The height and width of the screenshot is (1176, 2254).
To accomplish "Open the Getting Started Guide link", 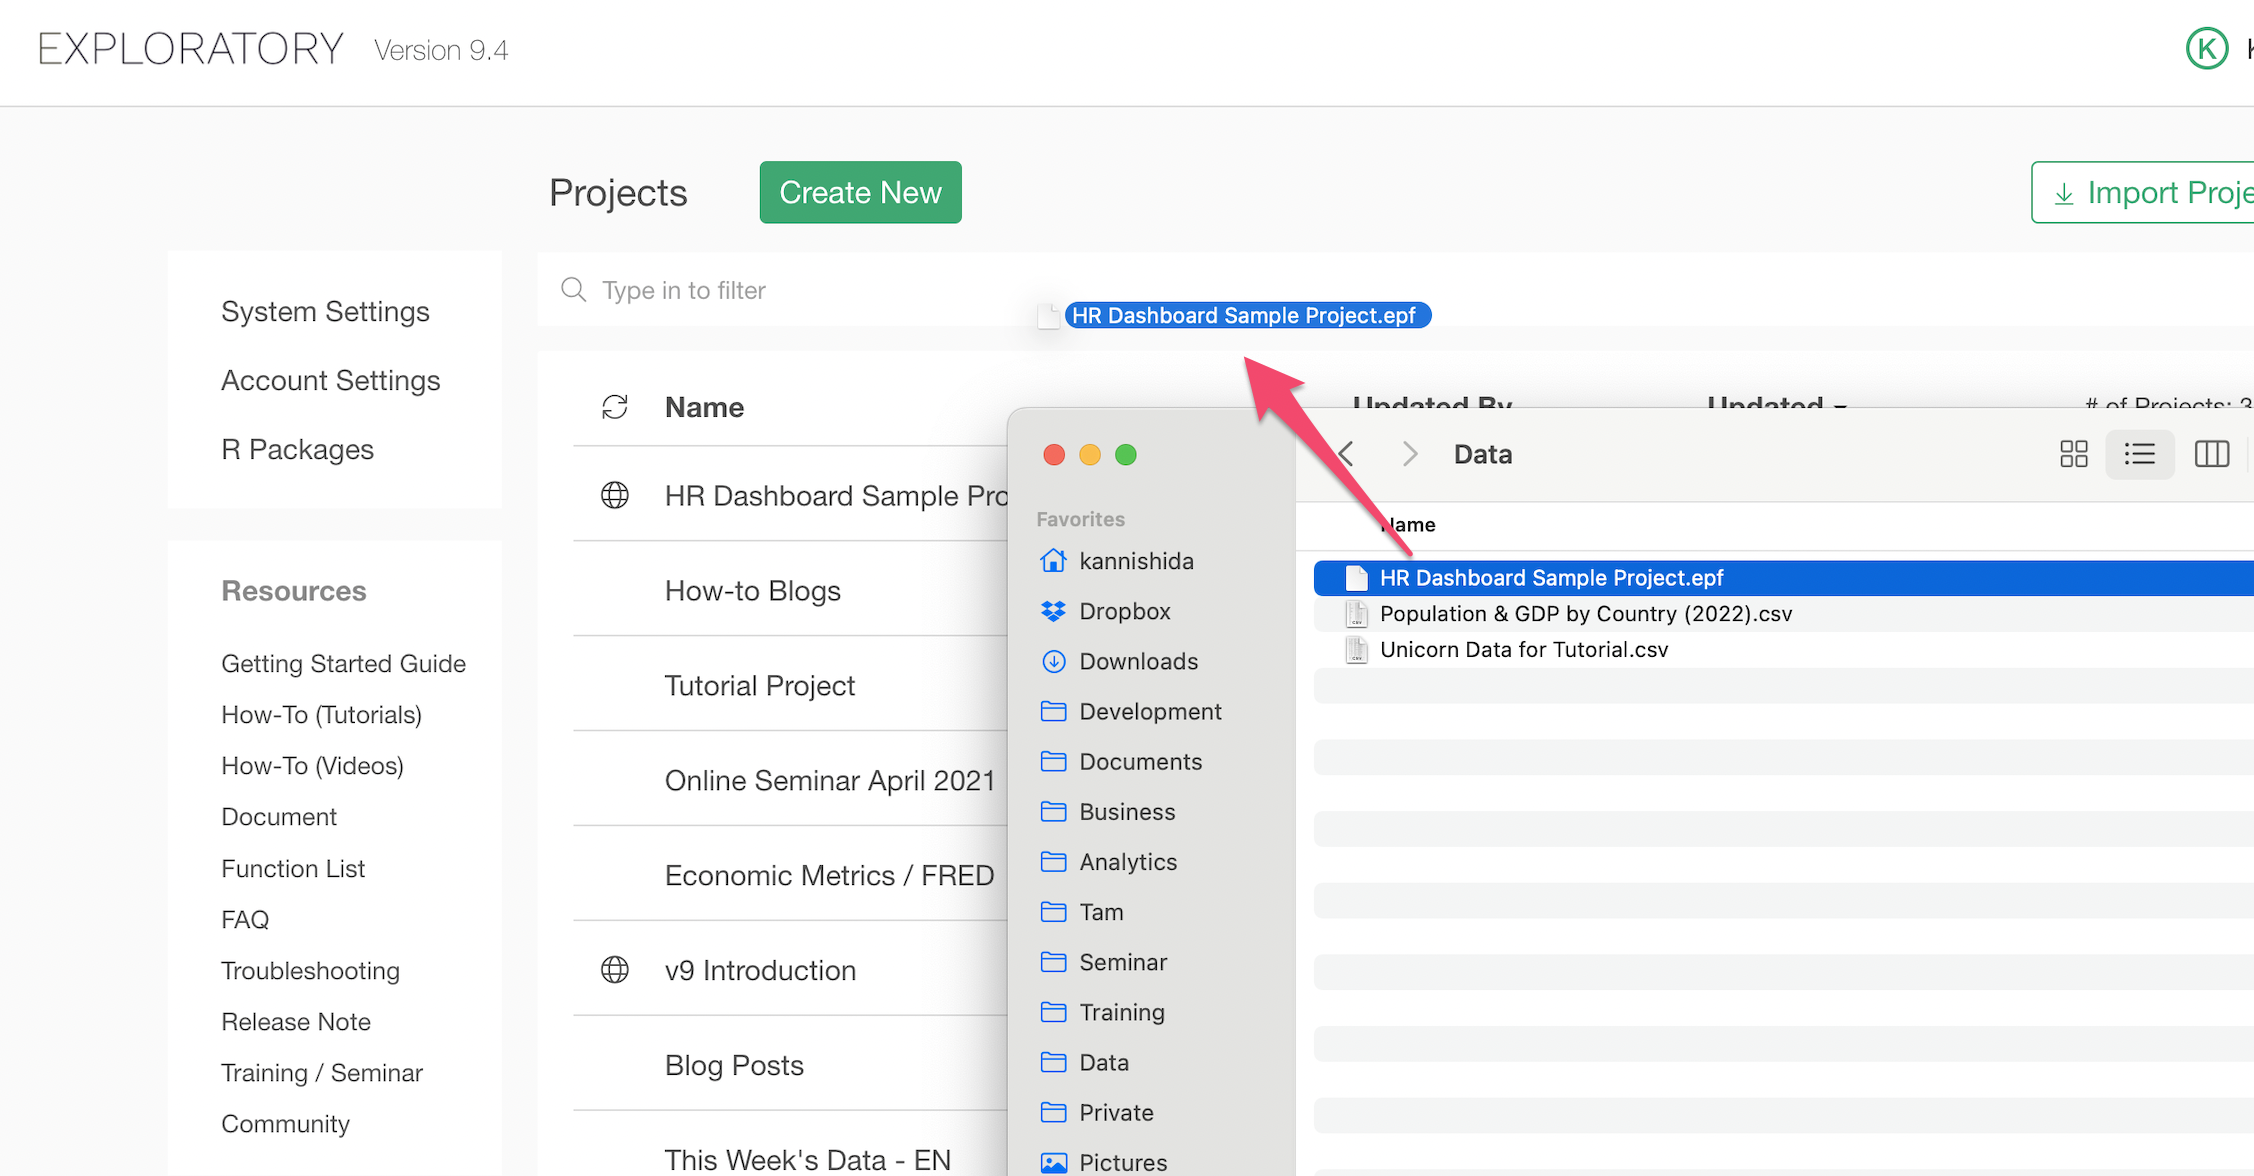I will tap(343, 663).
